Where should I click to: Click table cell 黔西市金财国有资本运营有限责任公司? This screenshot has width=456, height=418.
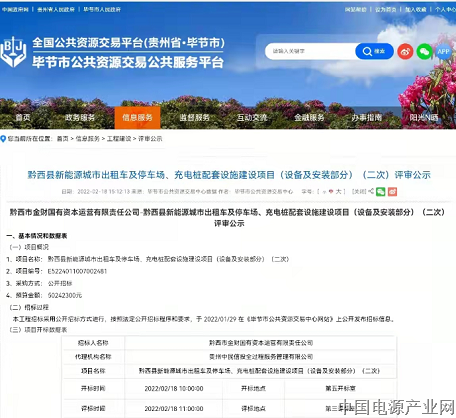coord(261,343)
